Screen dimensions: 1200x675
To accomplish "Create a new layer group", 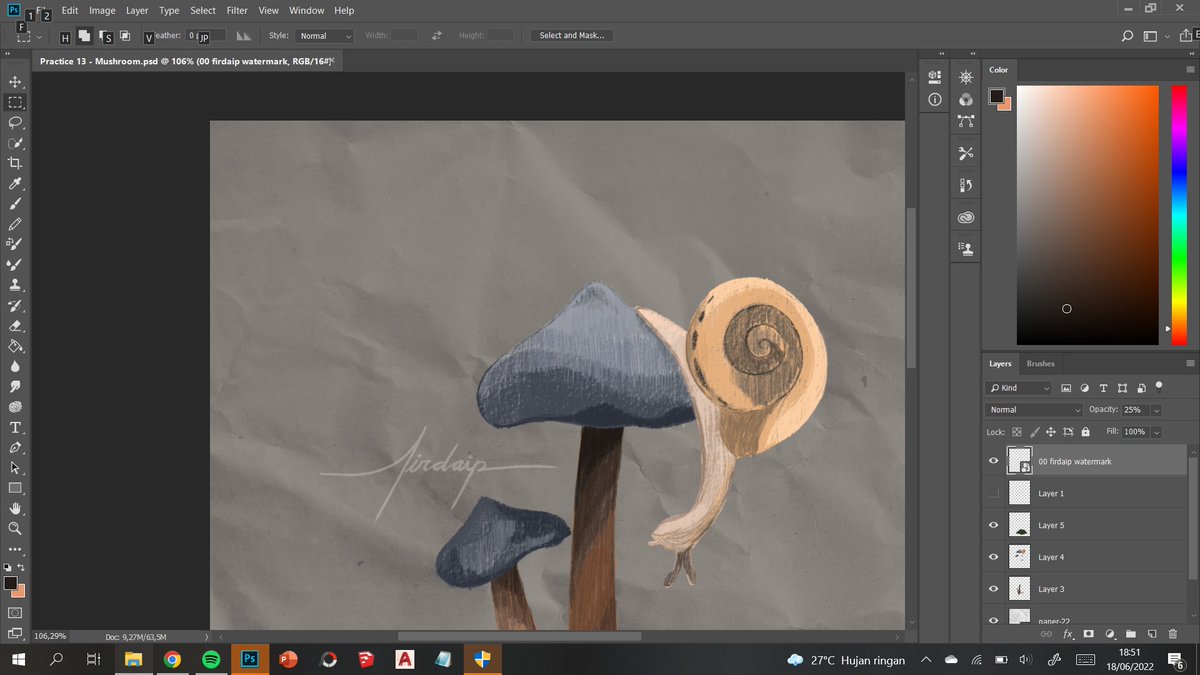I will (1131, 634).
